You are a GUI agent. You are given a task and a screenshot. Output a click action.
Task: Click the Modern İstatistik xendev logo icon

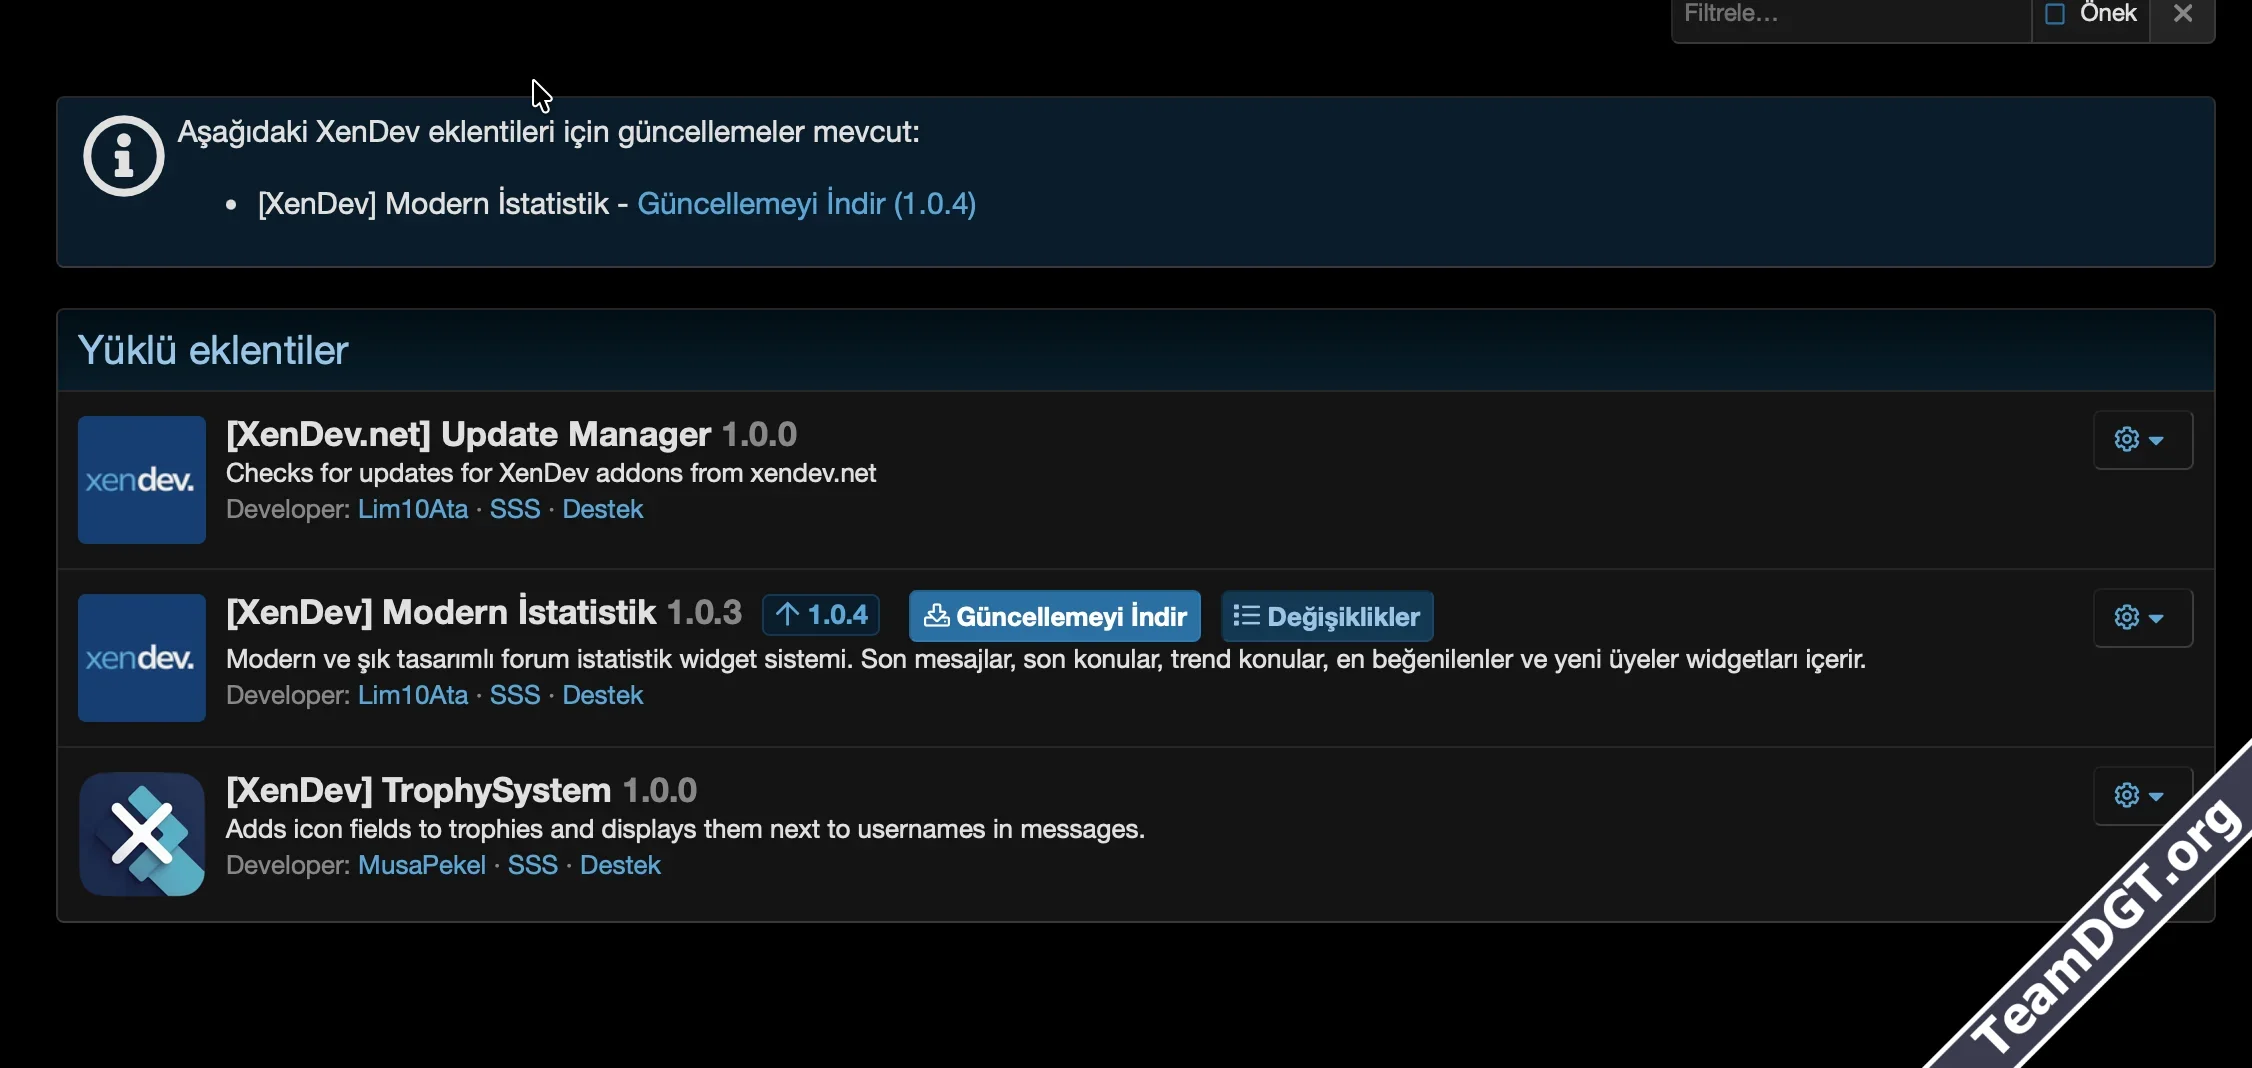[141, 658]
